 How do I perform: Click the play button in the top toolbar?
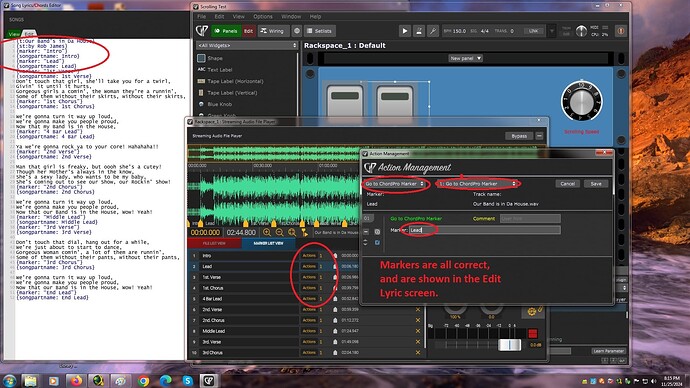click(404, 31)
